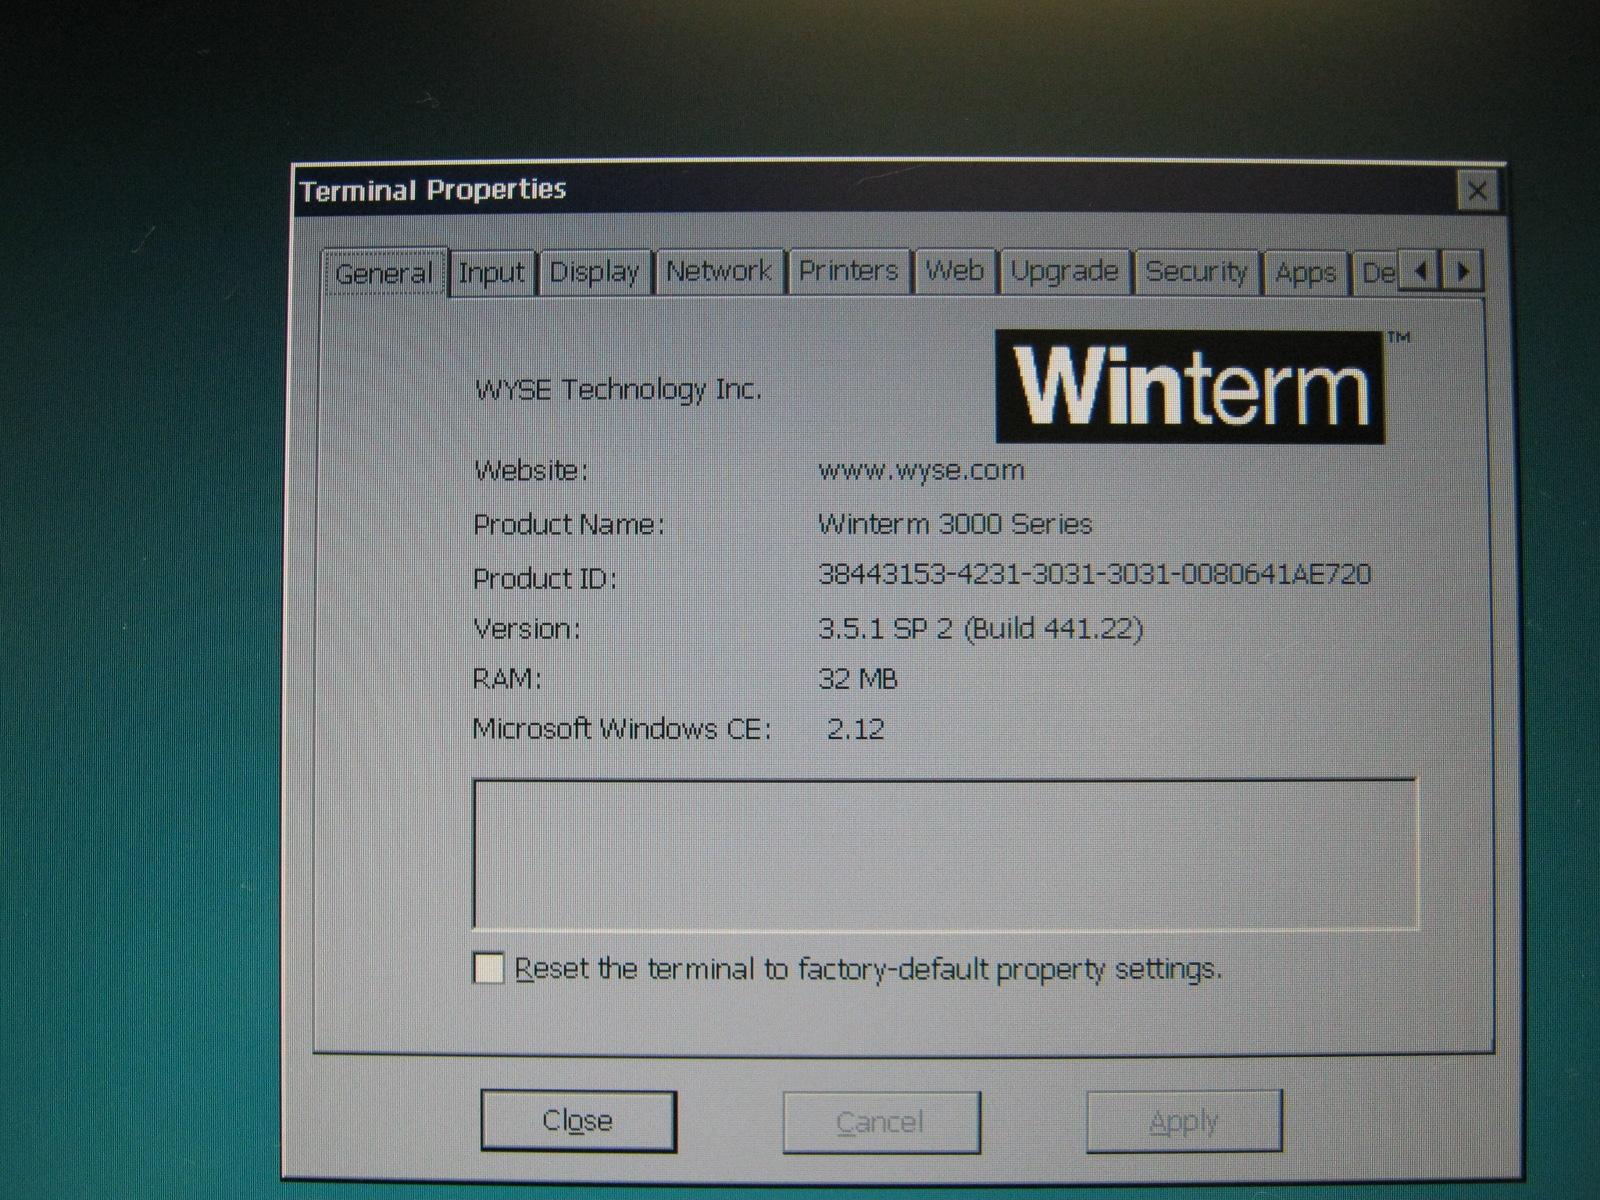This screenshot has height=1200, width=1600.
Task: Click the version 3.5.1 SP 2 value
Action: (980, 628)
